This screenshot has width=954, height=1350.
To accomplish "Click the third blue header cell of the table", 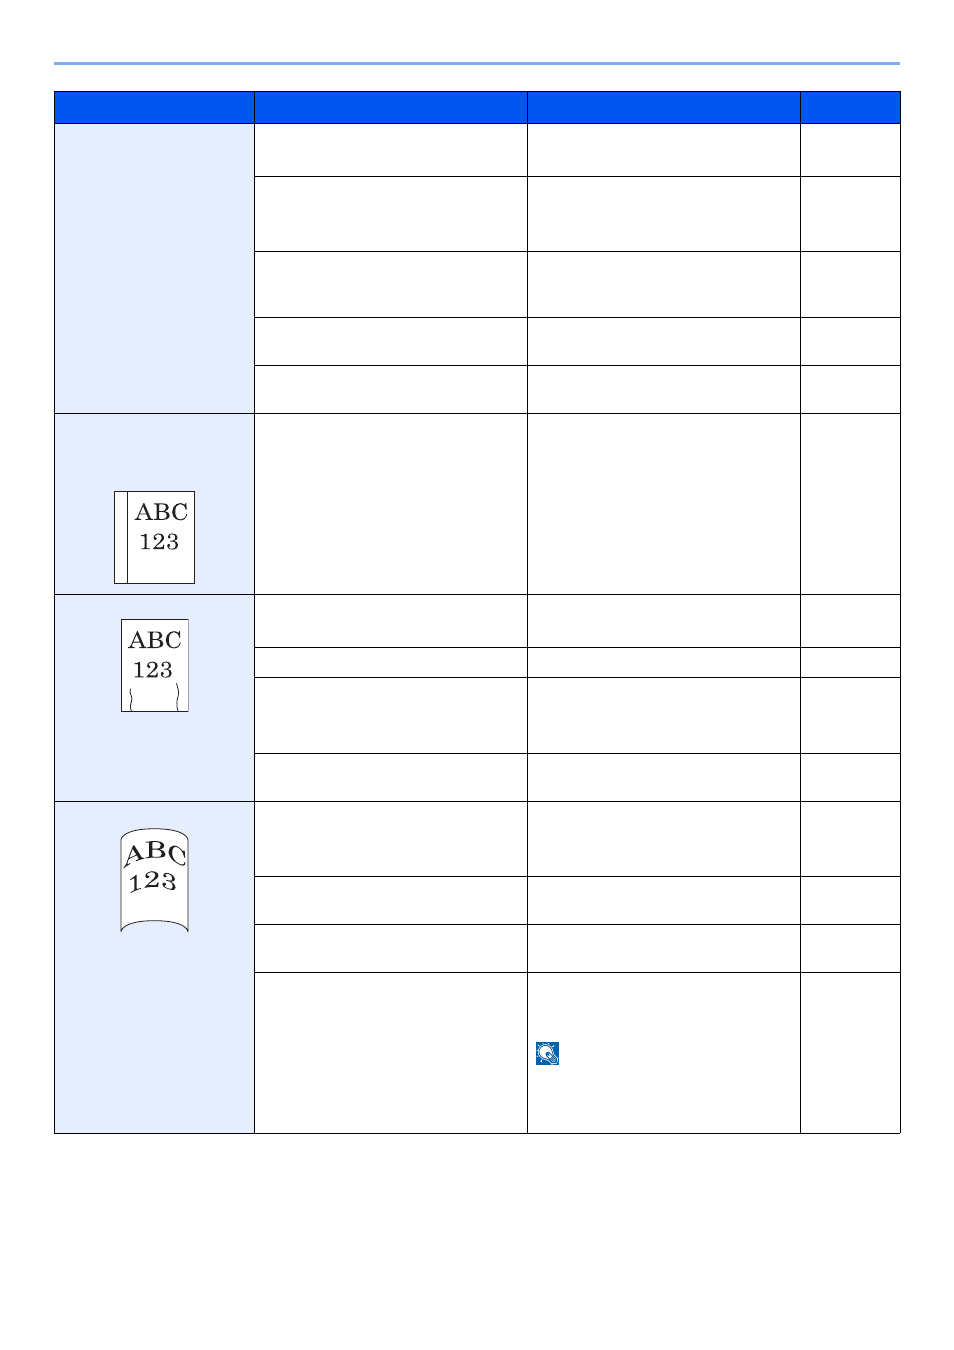I will click(x=664, y=107).
